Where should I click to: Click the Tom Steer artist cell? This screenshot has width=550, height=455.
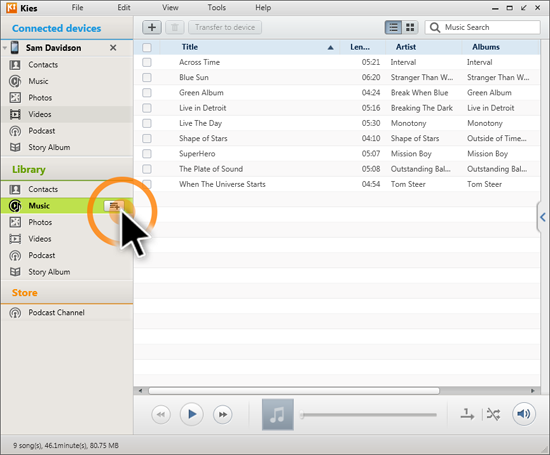pyautogui.click(x=408, y=184)
